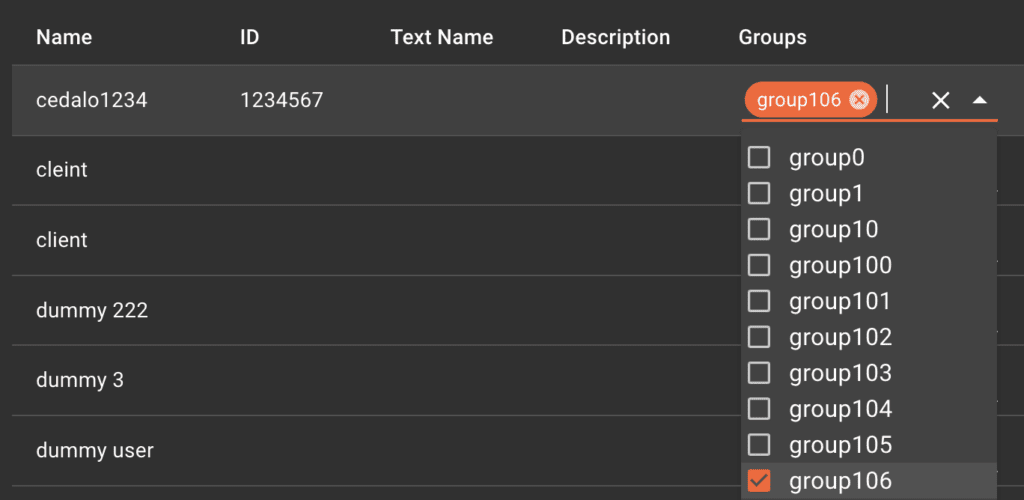
Task: Click the Name column header
Action: tap(64, 37)
